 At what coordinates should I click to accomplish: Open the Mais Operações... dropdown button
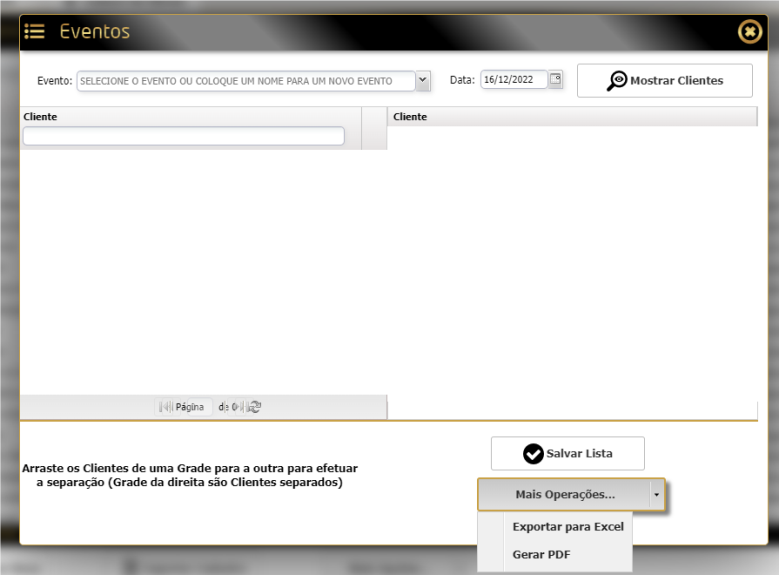(x=565, y=494)
